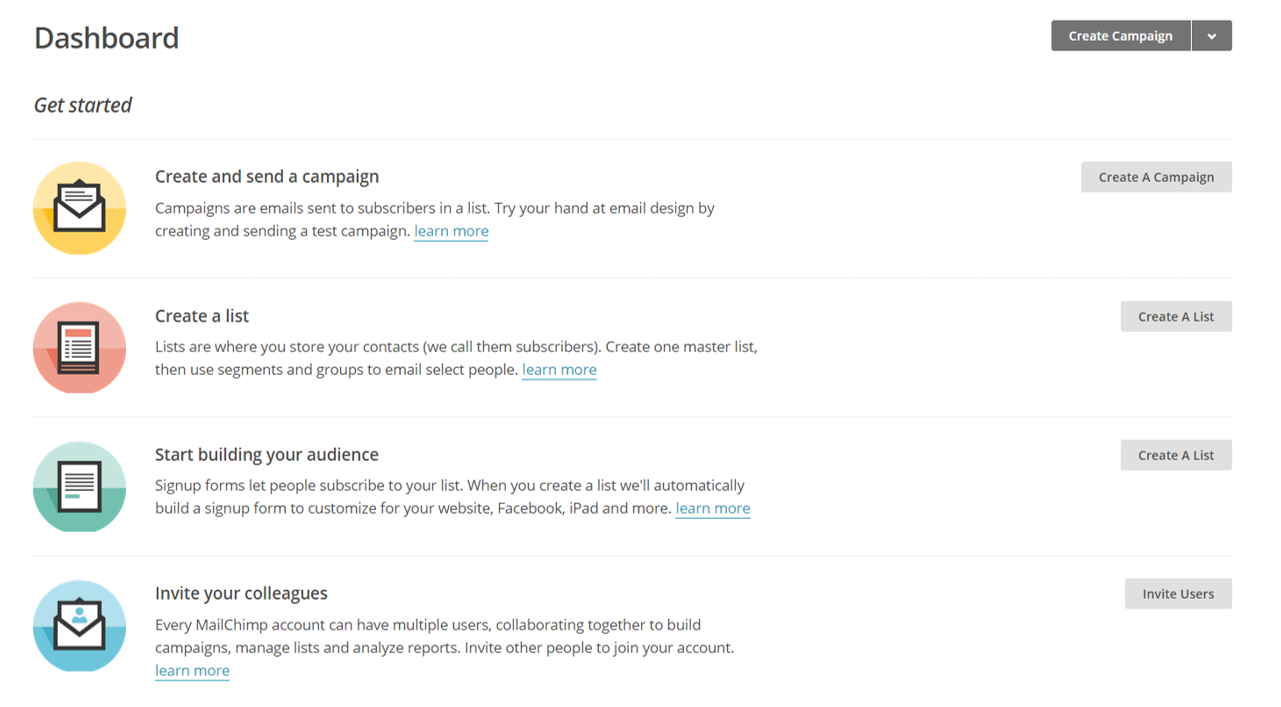This screenshot has height=707, width=1281.
Task: Click the Create and send a campaign heading
Action: pyautogui.click(x=267, y=177)
